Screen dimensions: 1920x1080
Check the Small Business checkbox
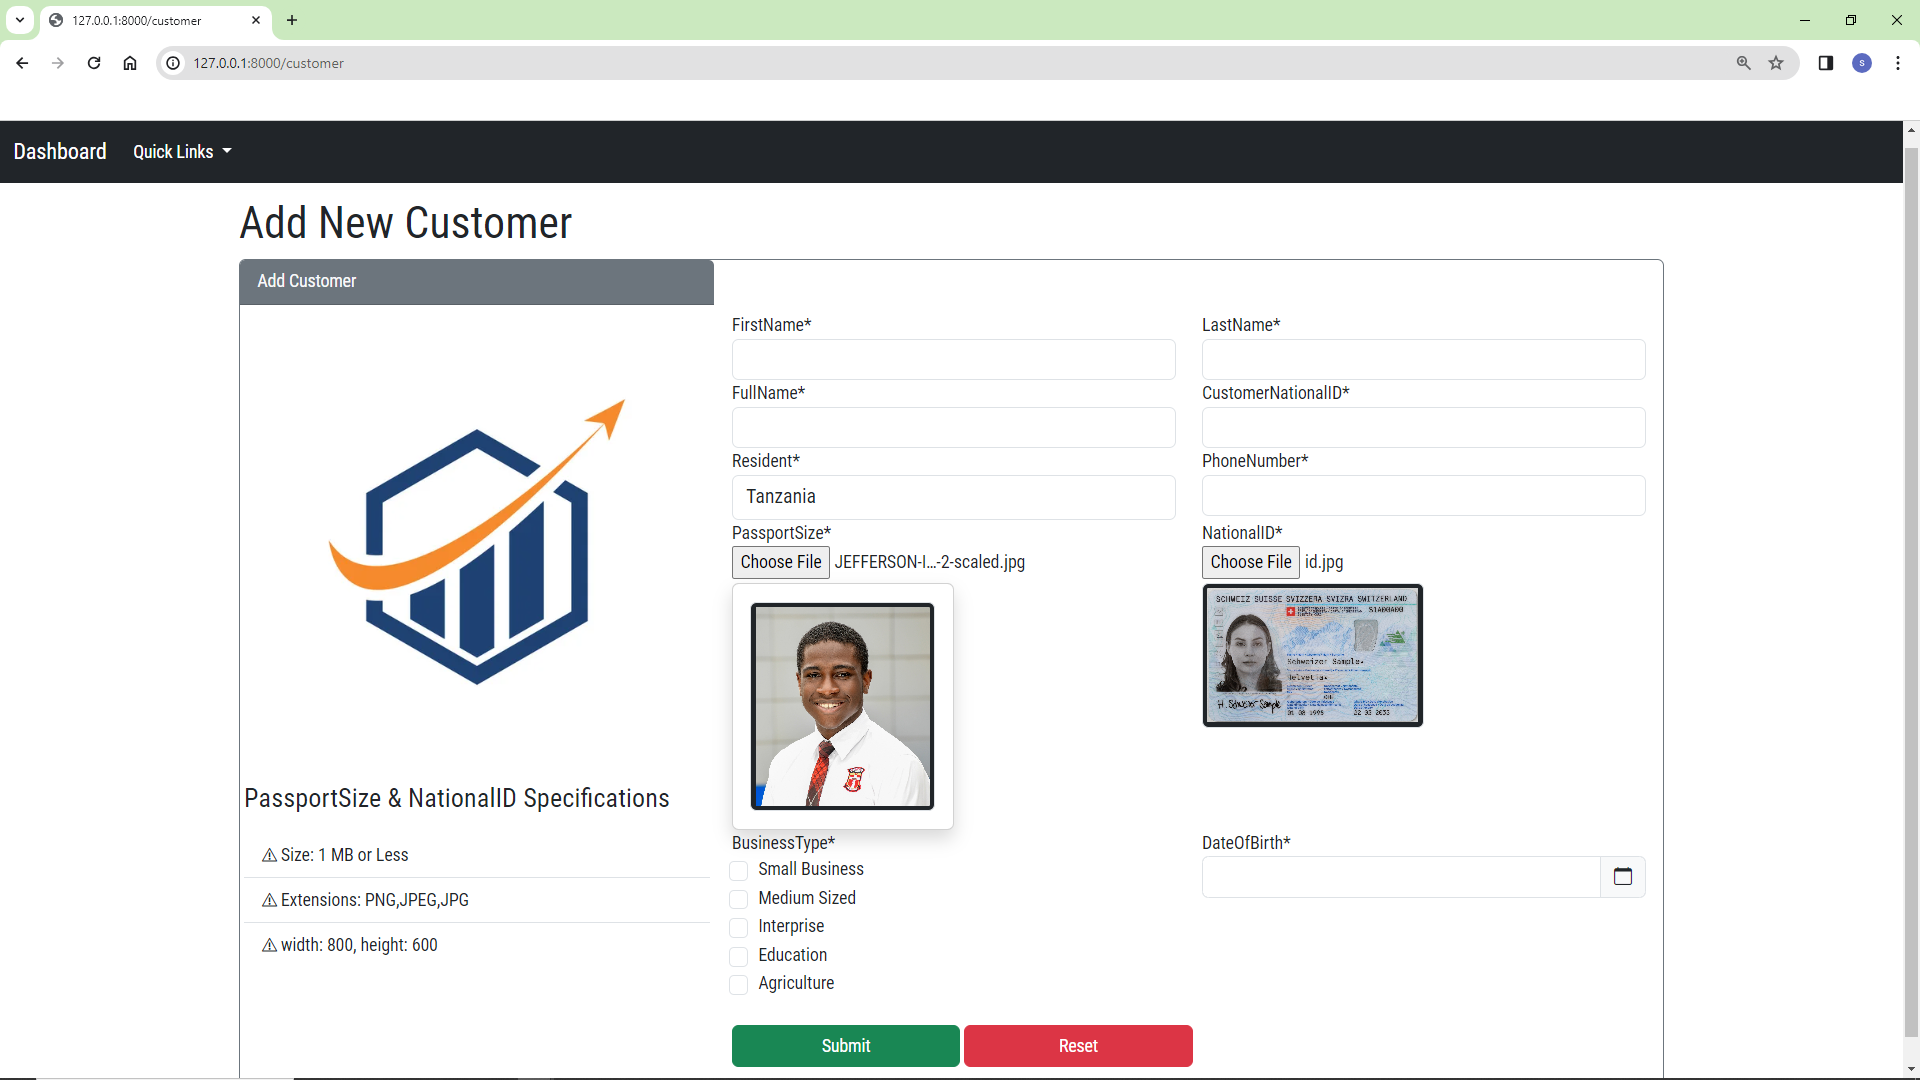click(x=739, y=870)
